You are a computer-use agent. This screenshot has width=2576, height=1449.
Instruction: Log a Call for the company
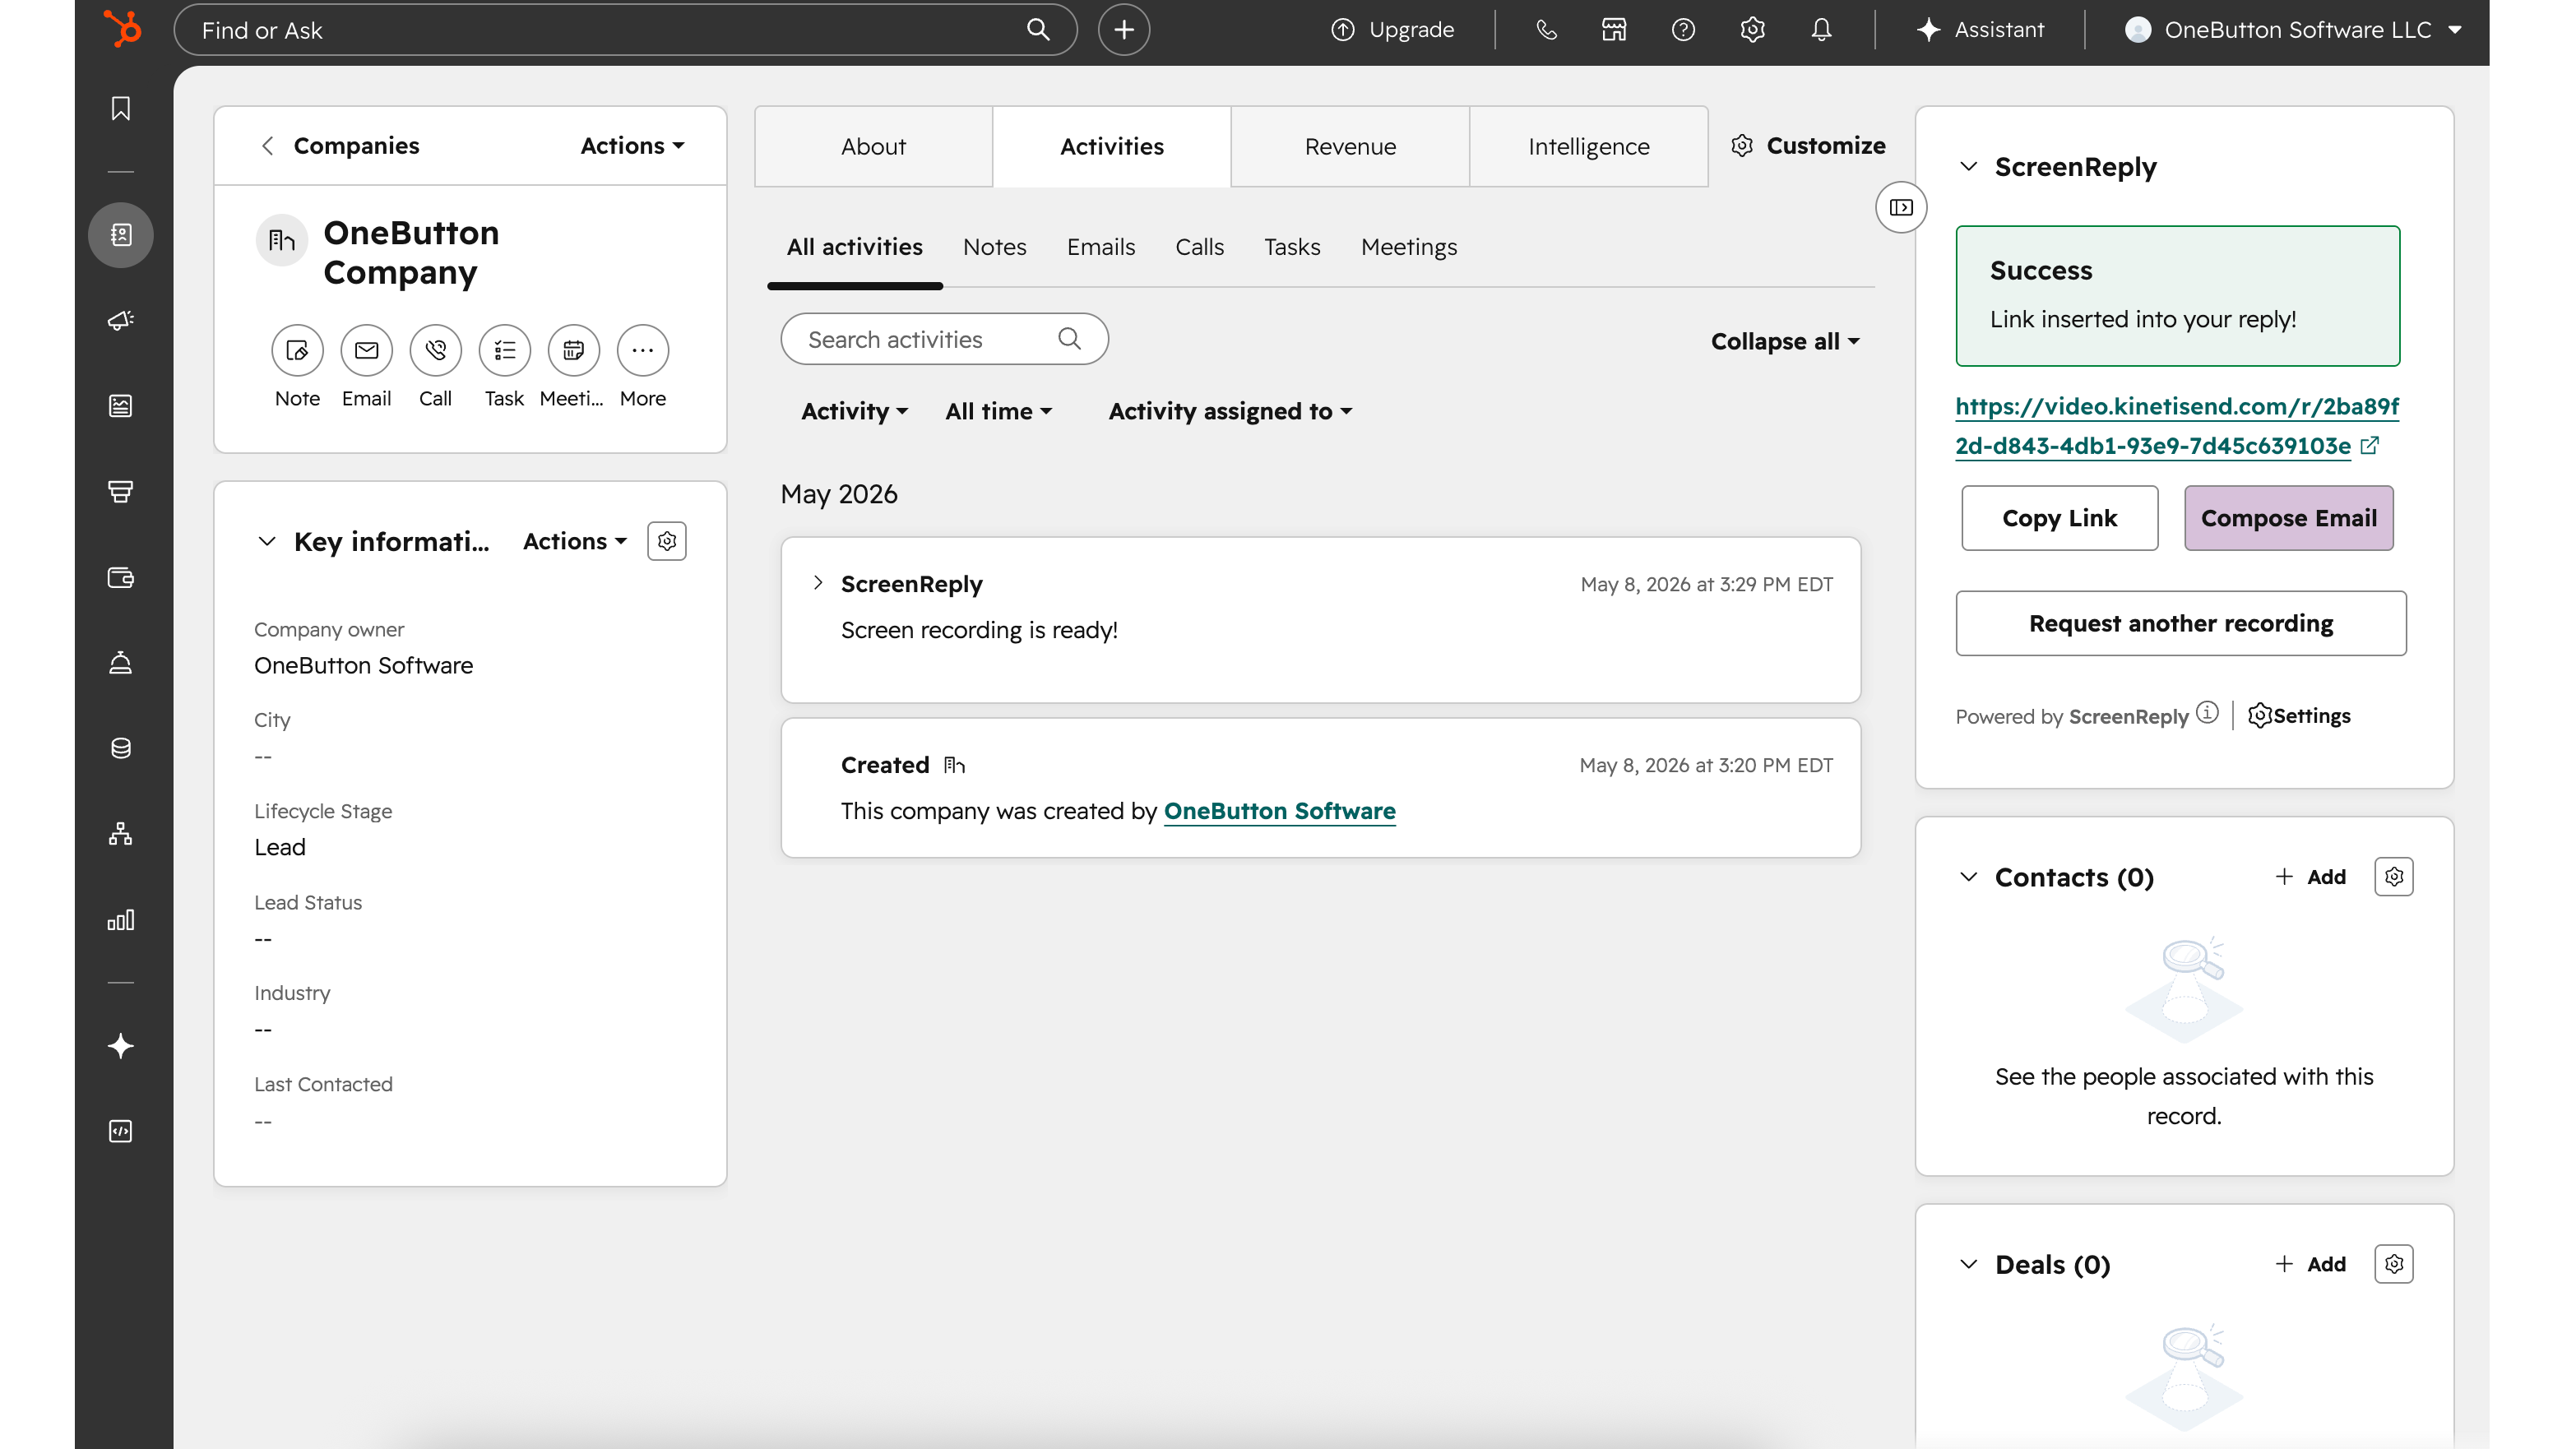(435, 350)
